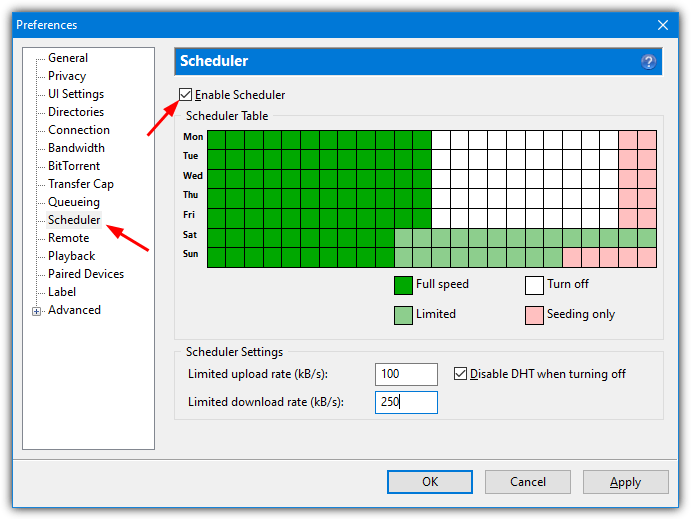Select Label in the sidebar
Screen dimensions: 691x519
coord(62,292)
